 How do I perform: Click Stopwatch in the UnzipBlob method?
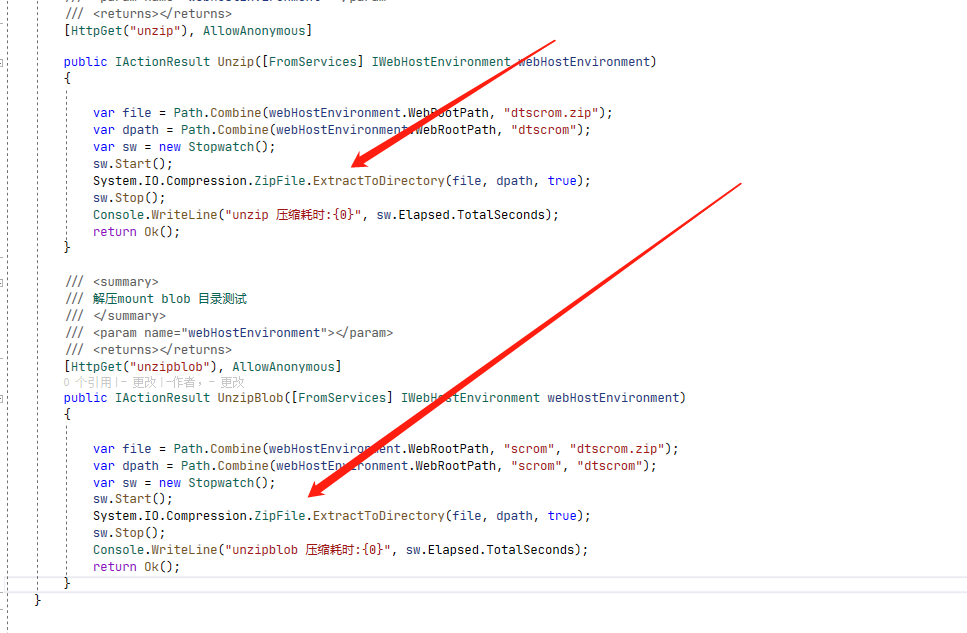pos(221,483)
